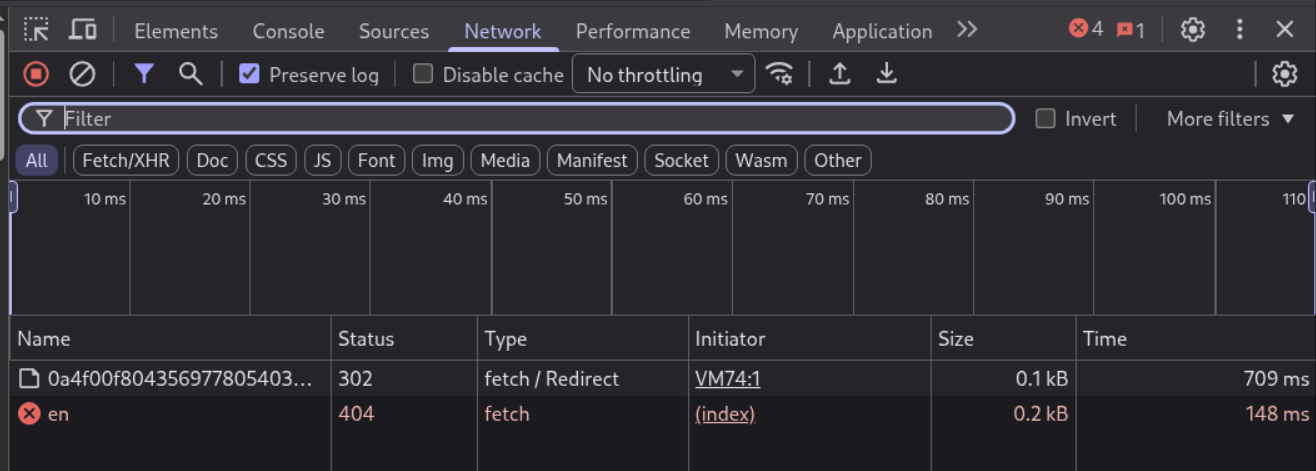Switch to the Console tab
This screenshot has width=1316, height=471.
click(288, 31)
